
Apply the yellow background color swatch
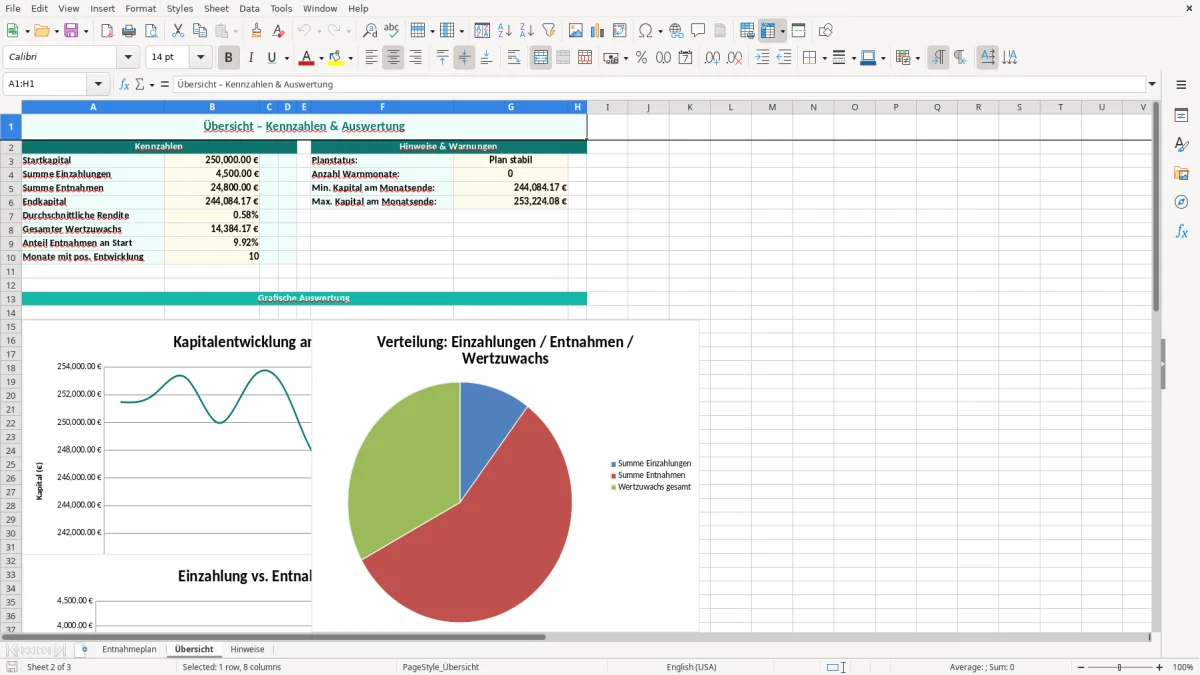(x=336, y=58)
